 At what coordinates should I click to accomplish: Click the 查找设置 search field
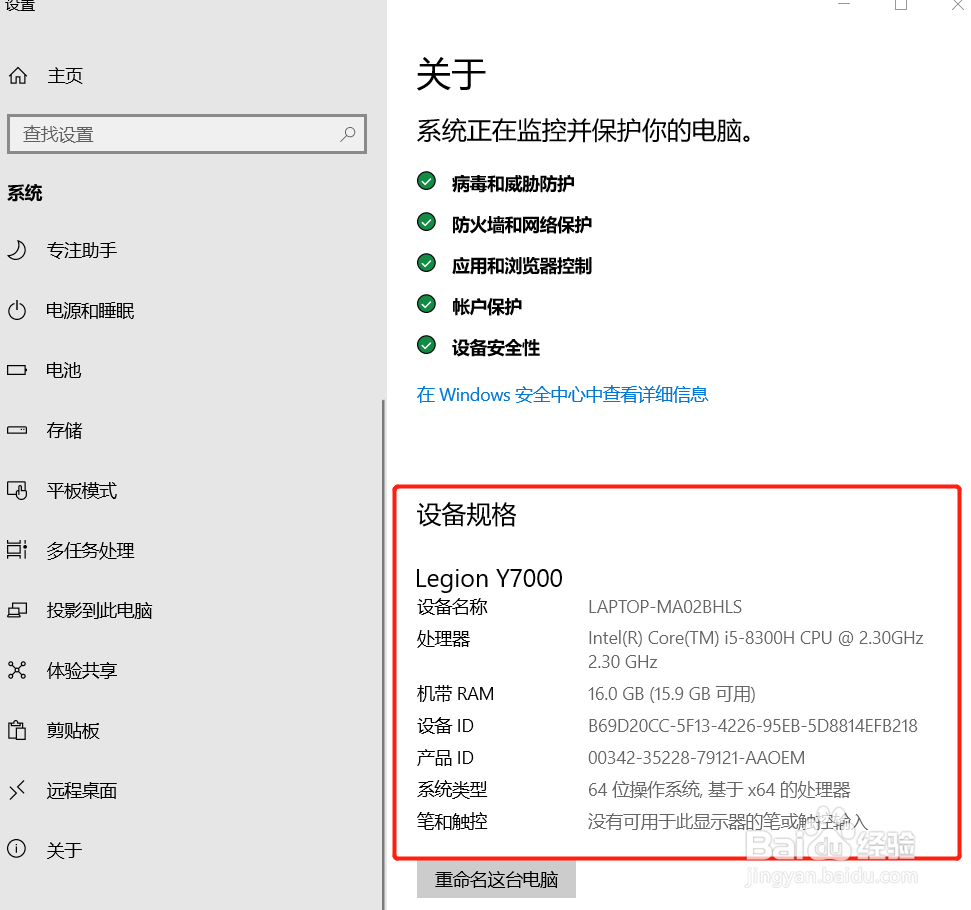[x=187, y=134]
